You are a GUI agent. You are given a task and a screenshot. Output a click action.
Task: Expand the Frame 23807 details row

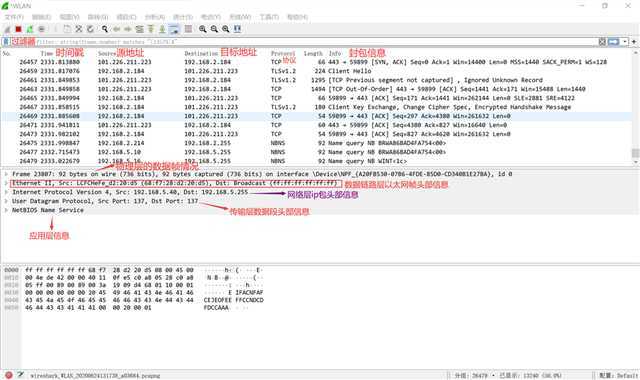coord(6,174)
